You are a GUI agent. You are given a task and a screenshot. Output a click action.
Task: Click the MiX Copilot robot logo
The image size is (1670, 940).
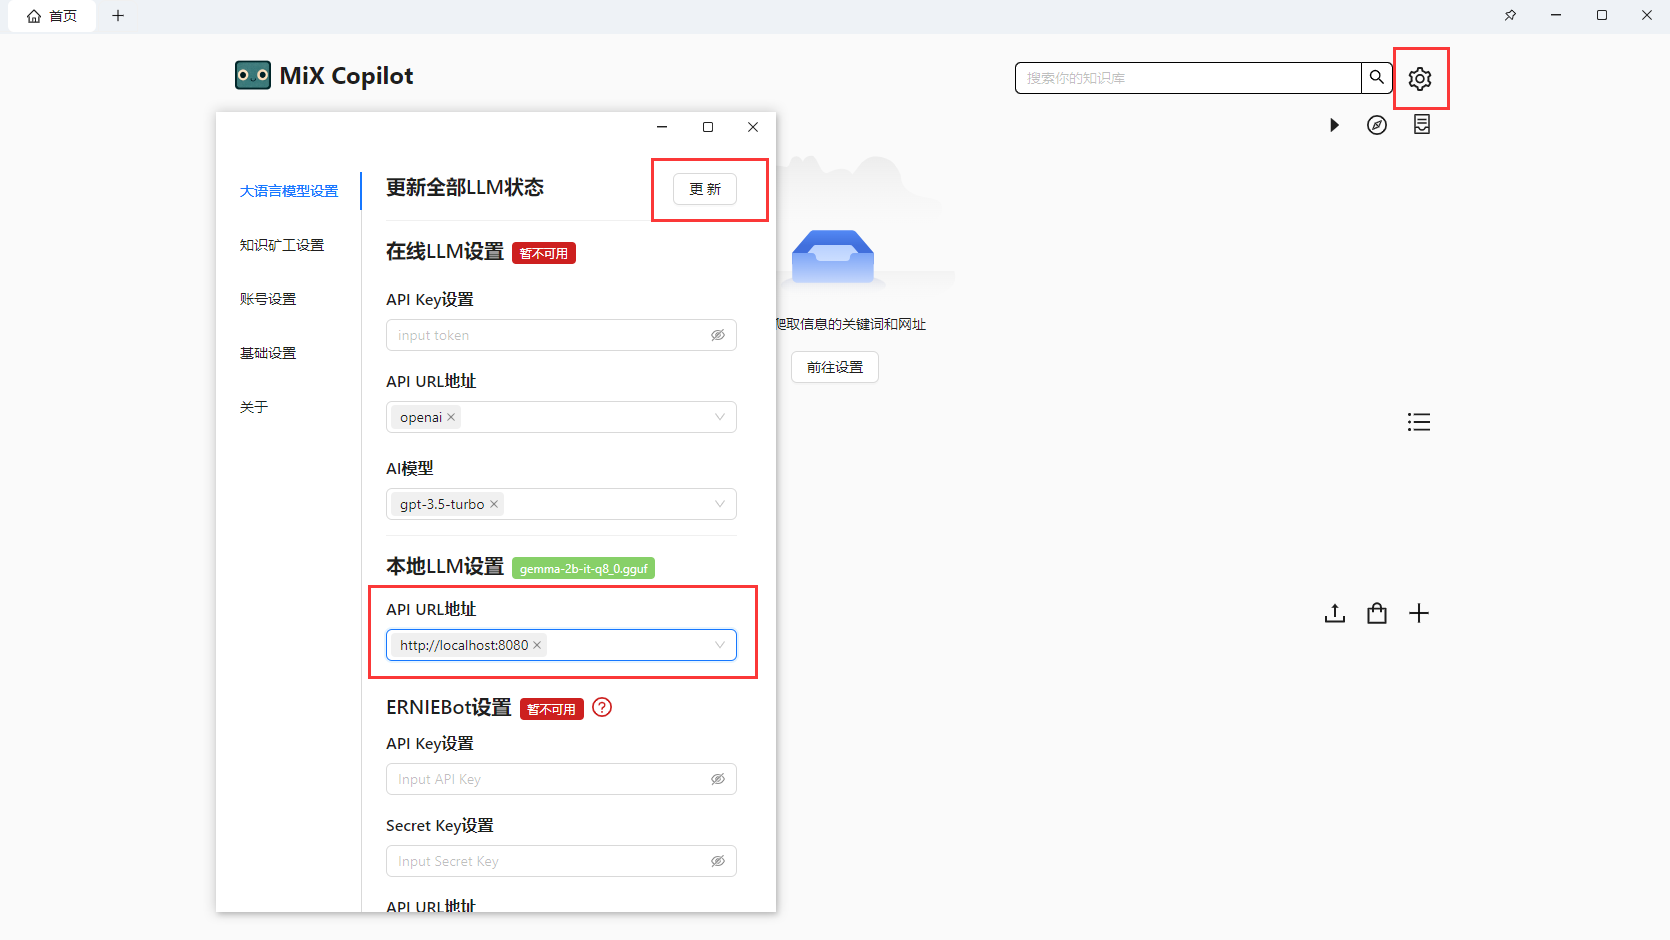point(253,75)
